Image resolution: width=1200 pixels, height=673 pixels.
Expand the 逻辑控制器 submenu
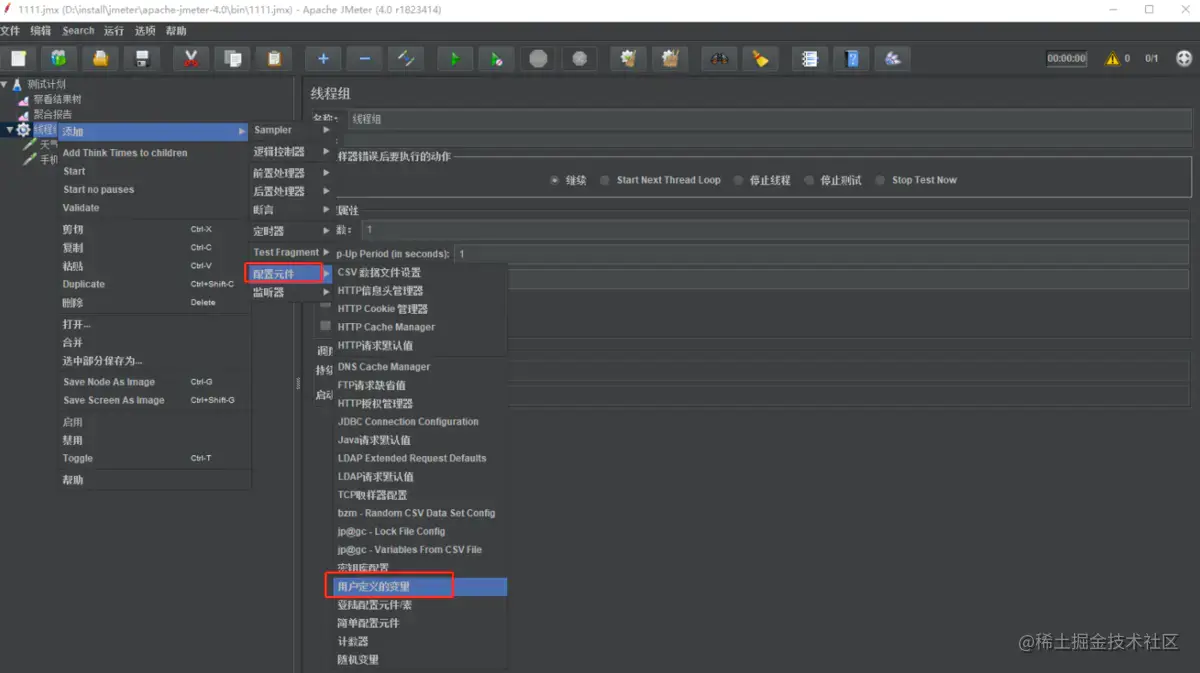click(291, 152)
